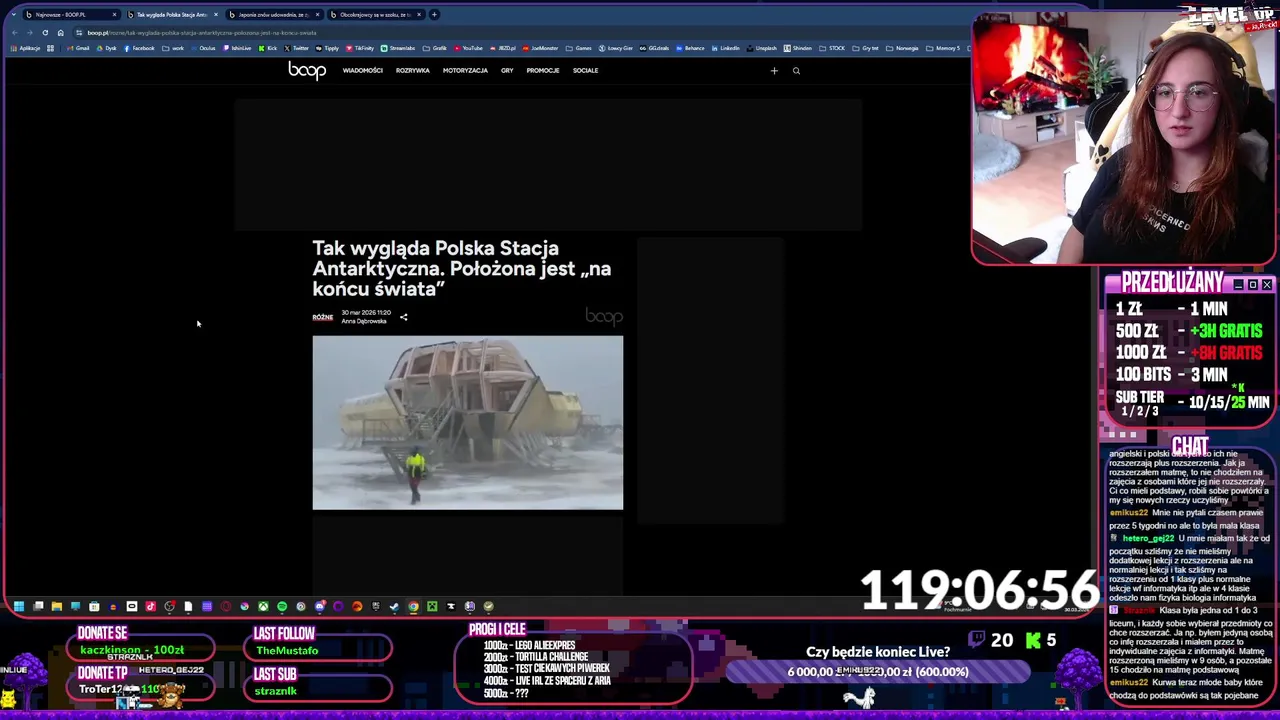Screen dimensions: 1280x720
Task: Switch to the Obcokrajowcy są w szoku tab
Action: click(375, 15)
